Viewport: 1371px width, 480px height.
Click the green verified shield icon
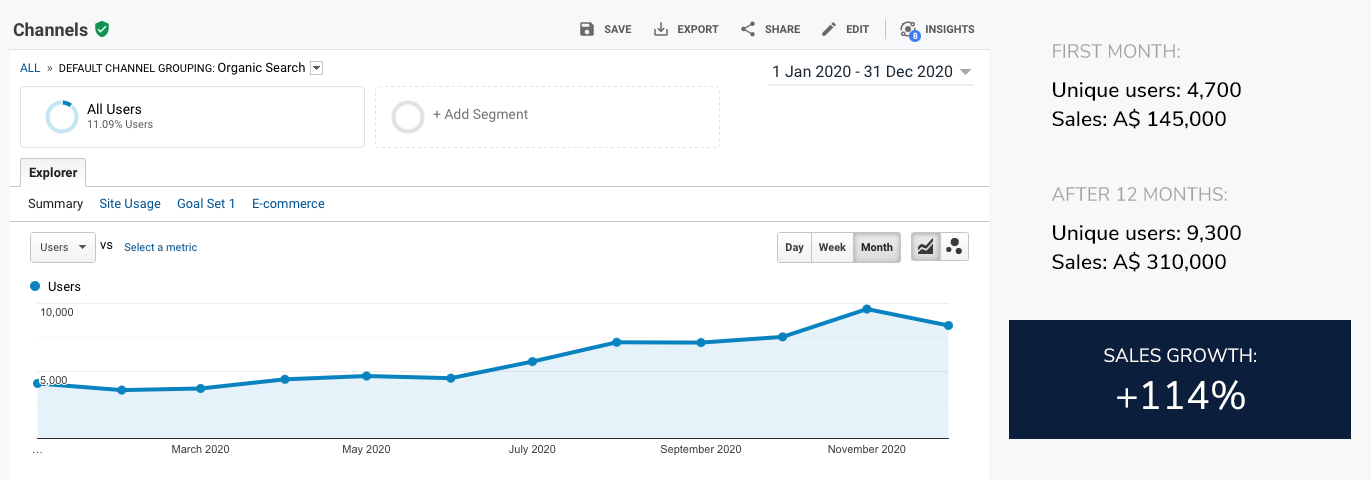[102, 30]
